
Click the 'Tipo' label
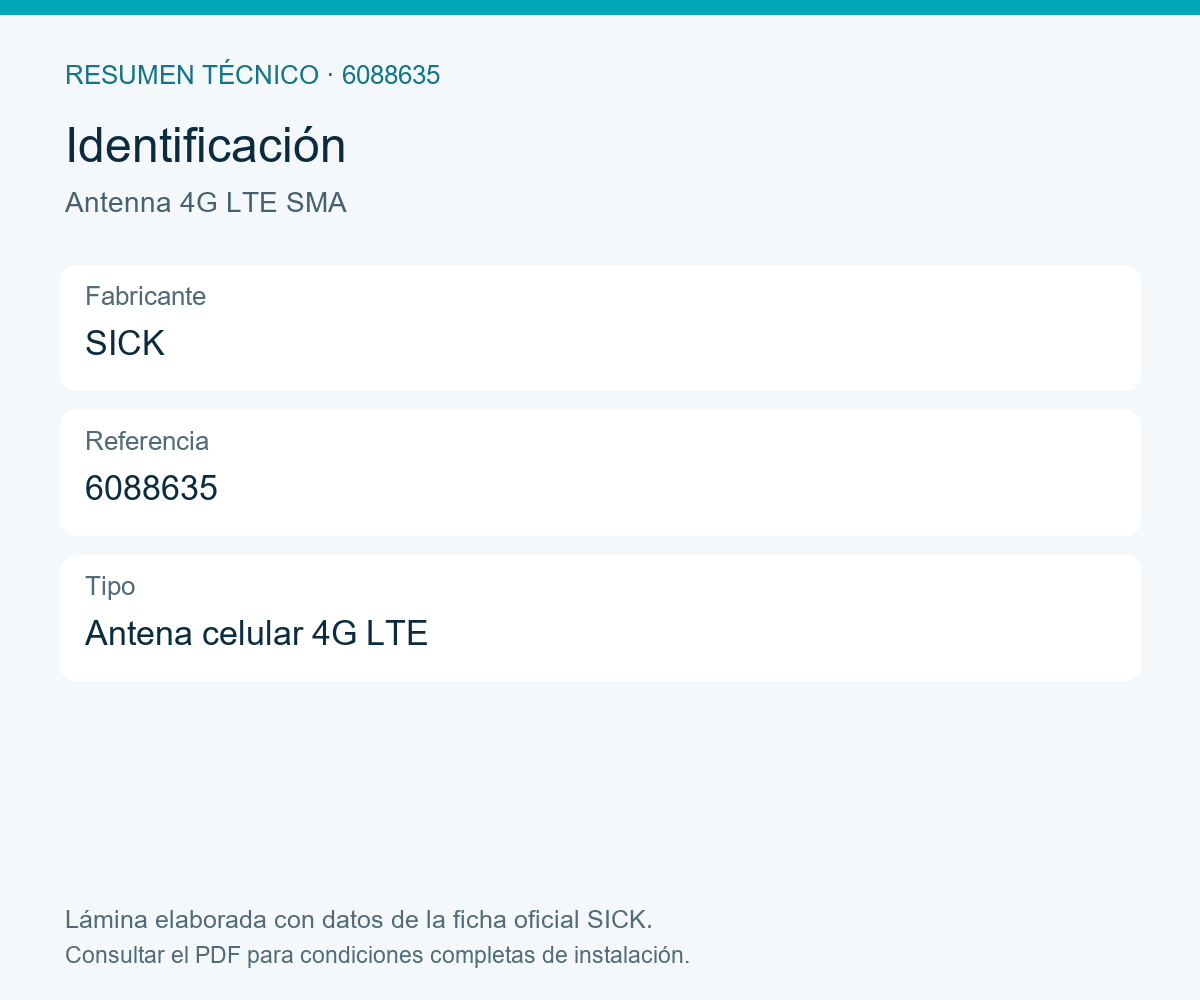110,586
